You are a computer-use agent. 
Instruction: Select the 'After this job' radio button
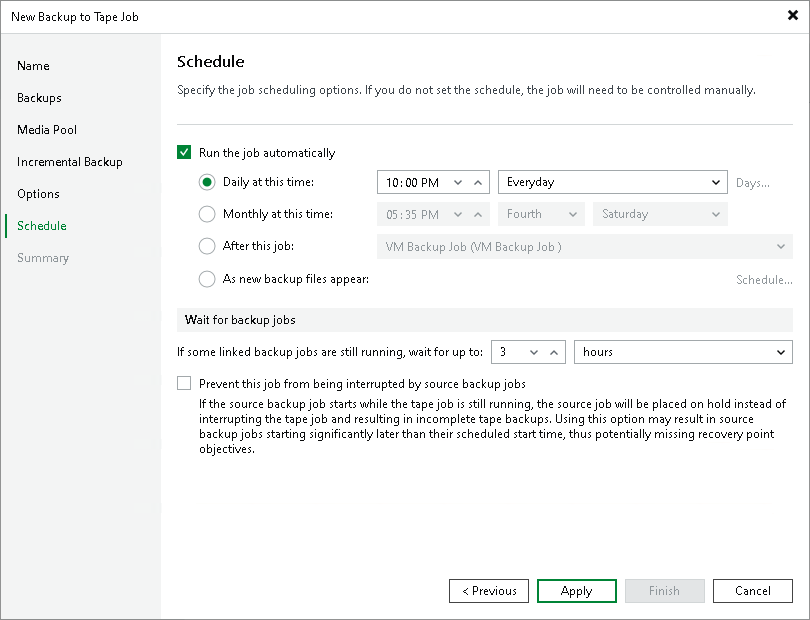(207, 246)
